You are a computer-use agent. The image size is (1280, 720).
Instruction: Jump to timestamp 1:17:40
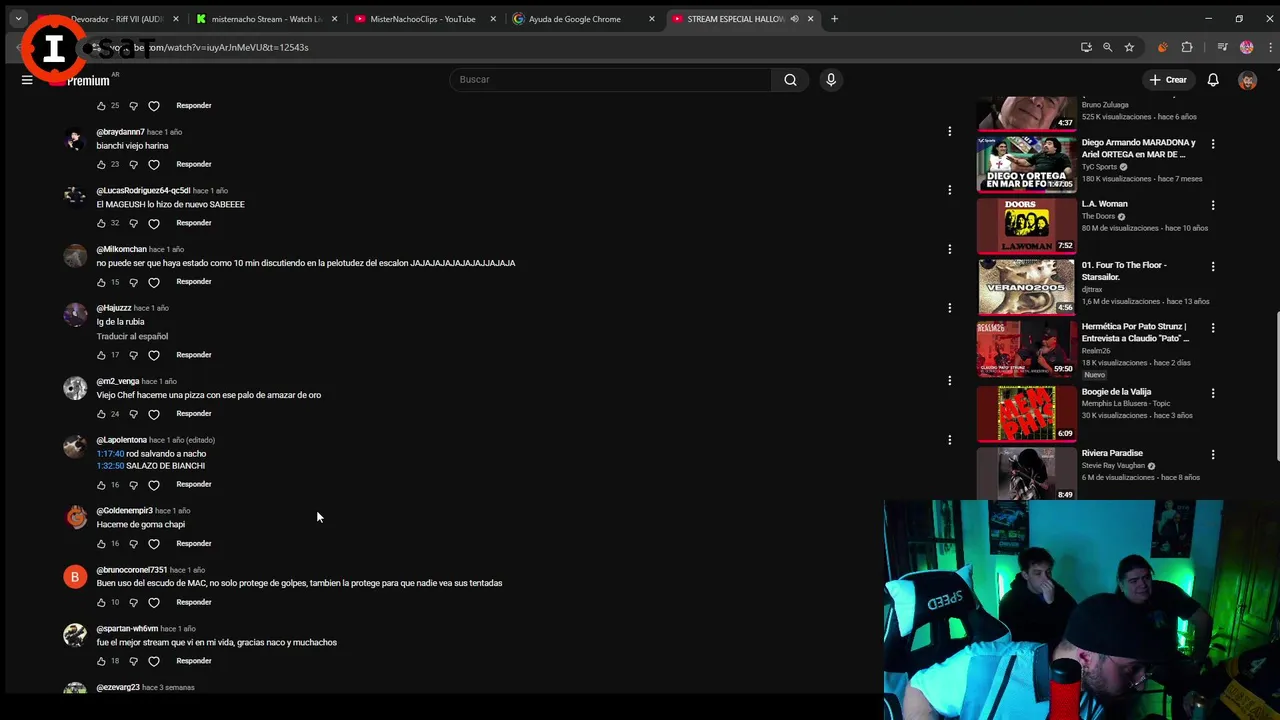pos(110,454)
